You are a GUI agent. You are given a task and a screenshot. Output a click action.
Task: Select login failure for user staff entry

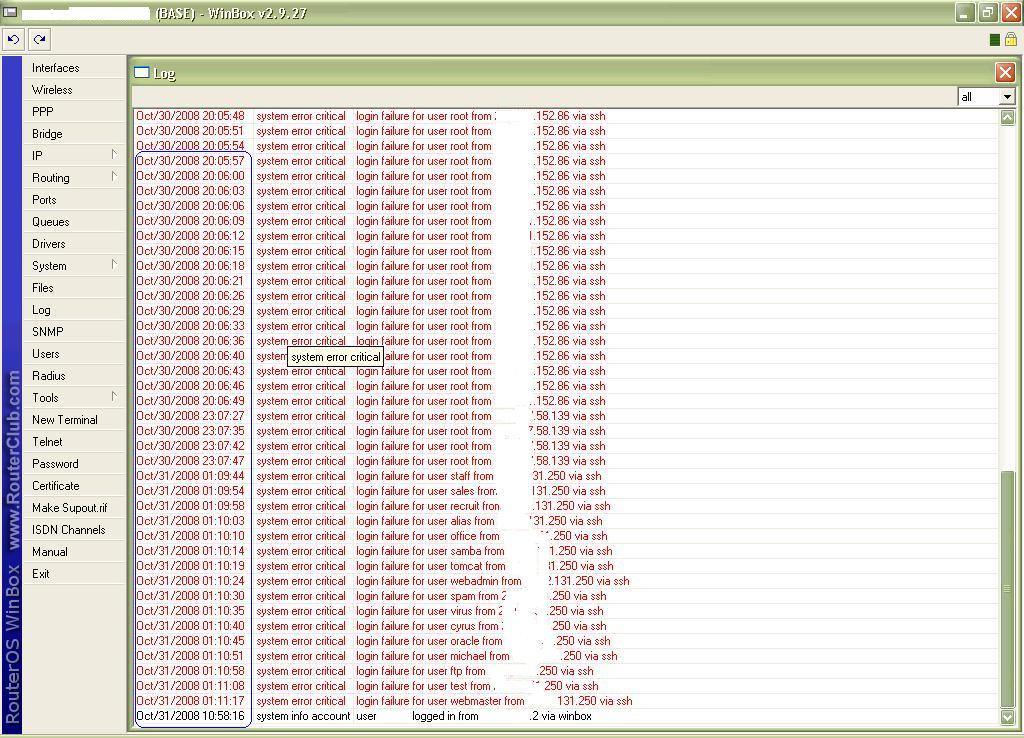566,477
